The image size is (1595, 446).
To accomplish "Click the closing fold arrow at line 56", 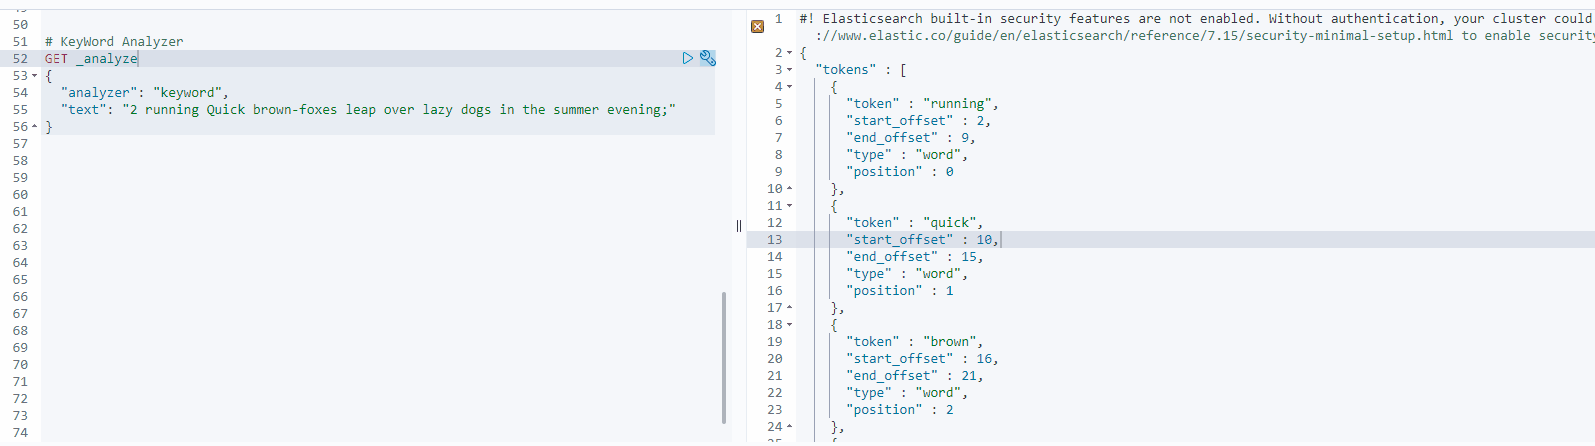I will pos(35,127).
